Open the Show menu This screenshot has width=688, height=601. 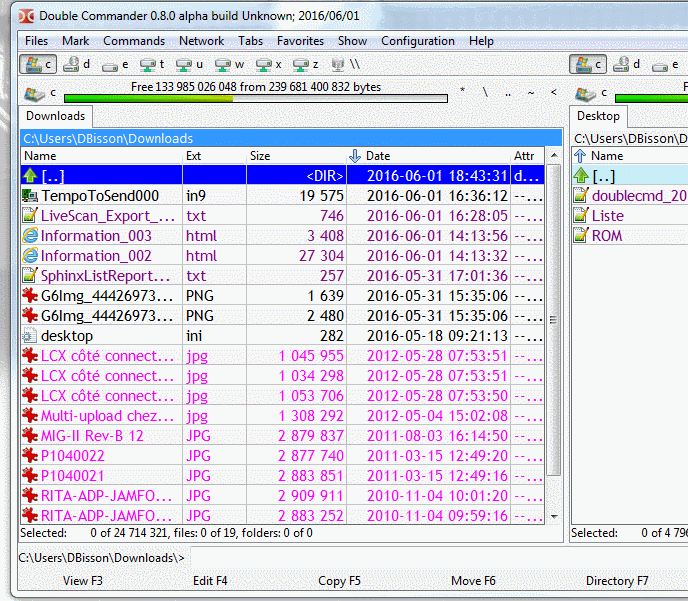coord(352,41)
